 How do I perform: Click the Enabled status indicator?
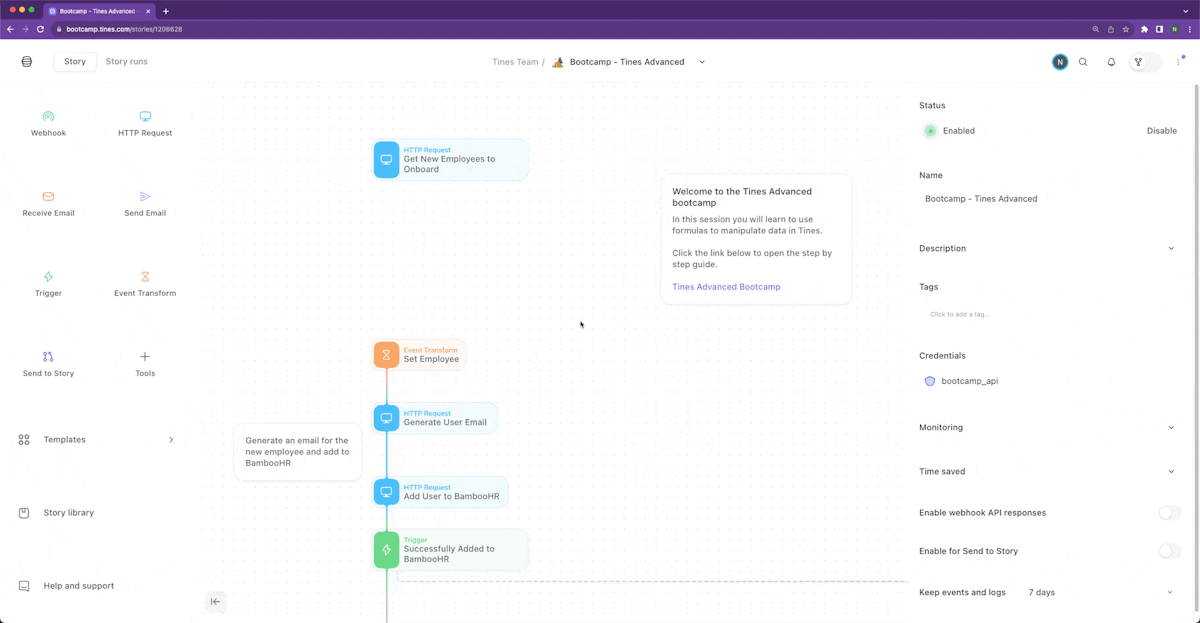pyautogui.click(x=949, y=131)
